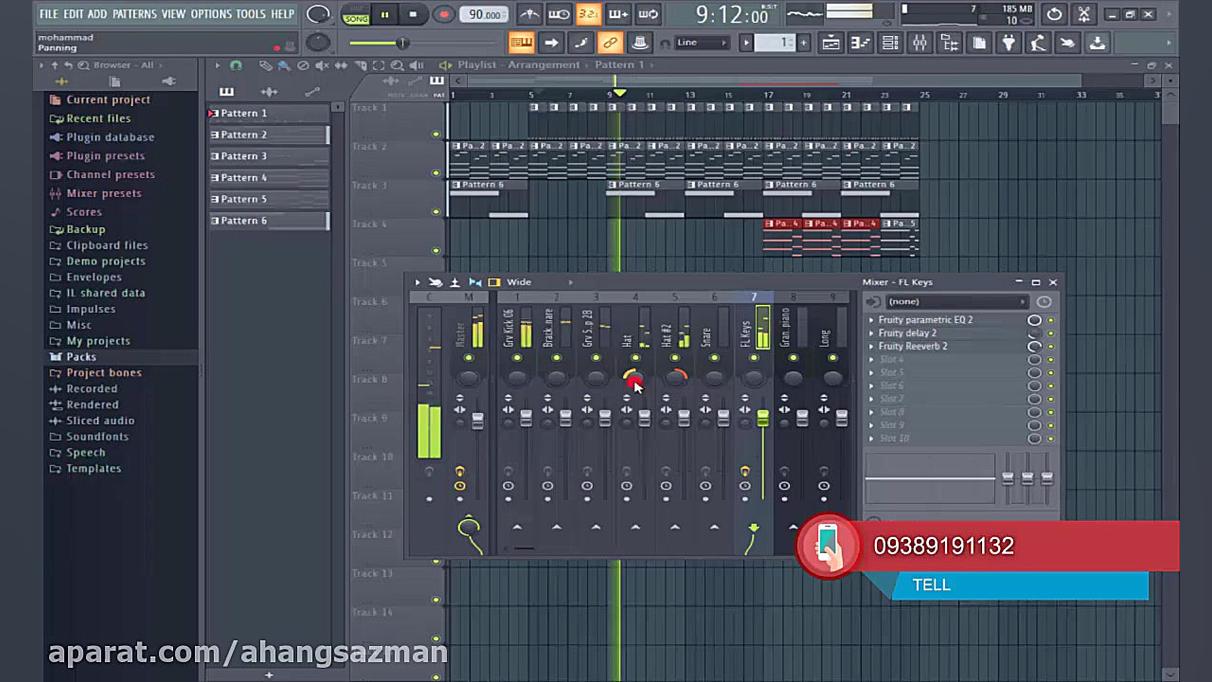Screen dimensions: 1212x682
Task: Click the Hat #2 pan knob
Action: click(x=675, y=378)
